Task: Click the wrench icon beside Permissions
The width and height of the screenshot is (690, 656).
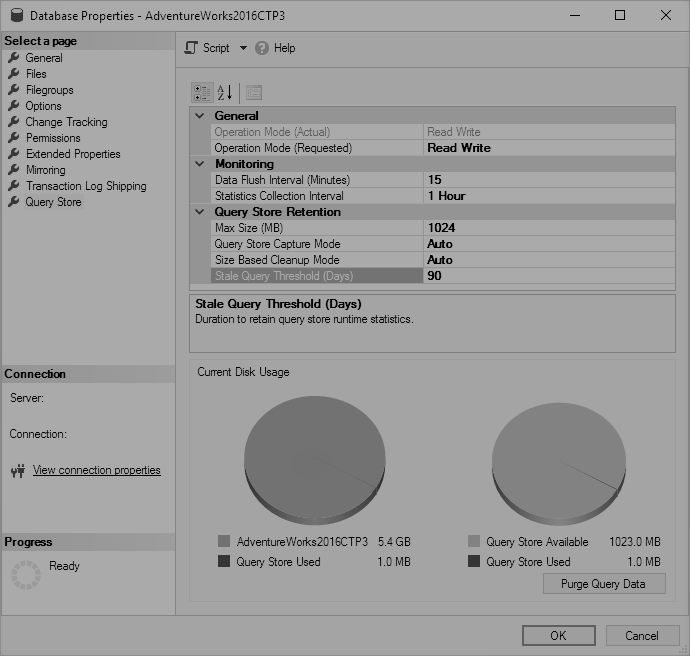Action: tap(14, 138)
